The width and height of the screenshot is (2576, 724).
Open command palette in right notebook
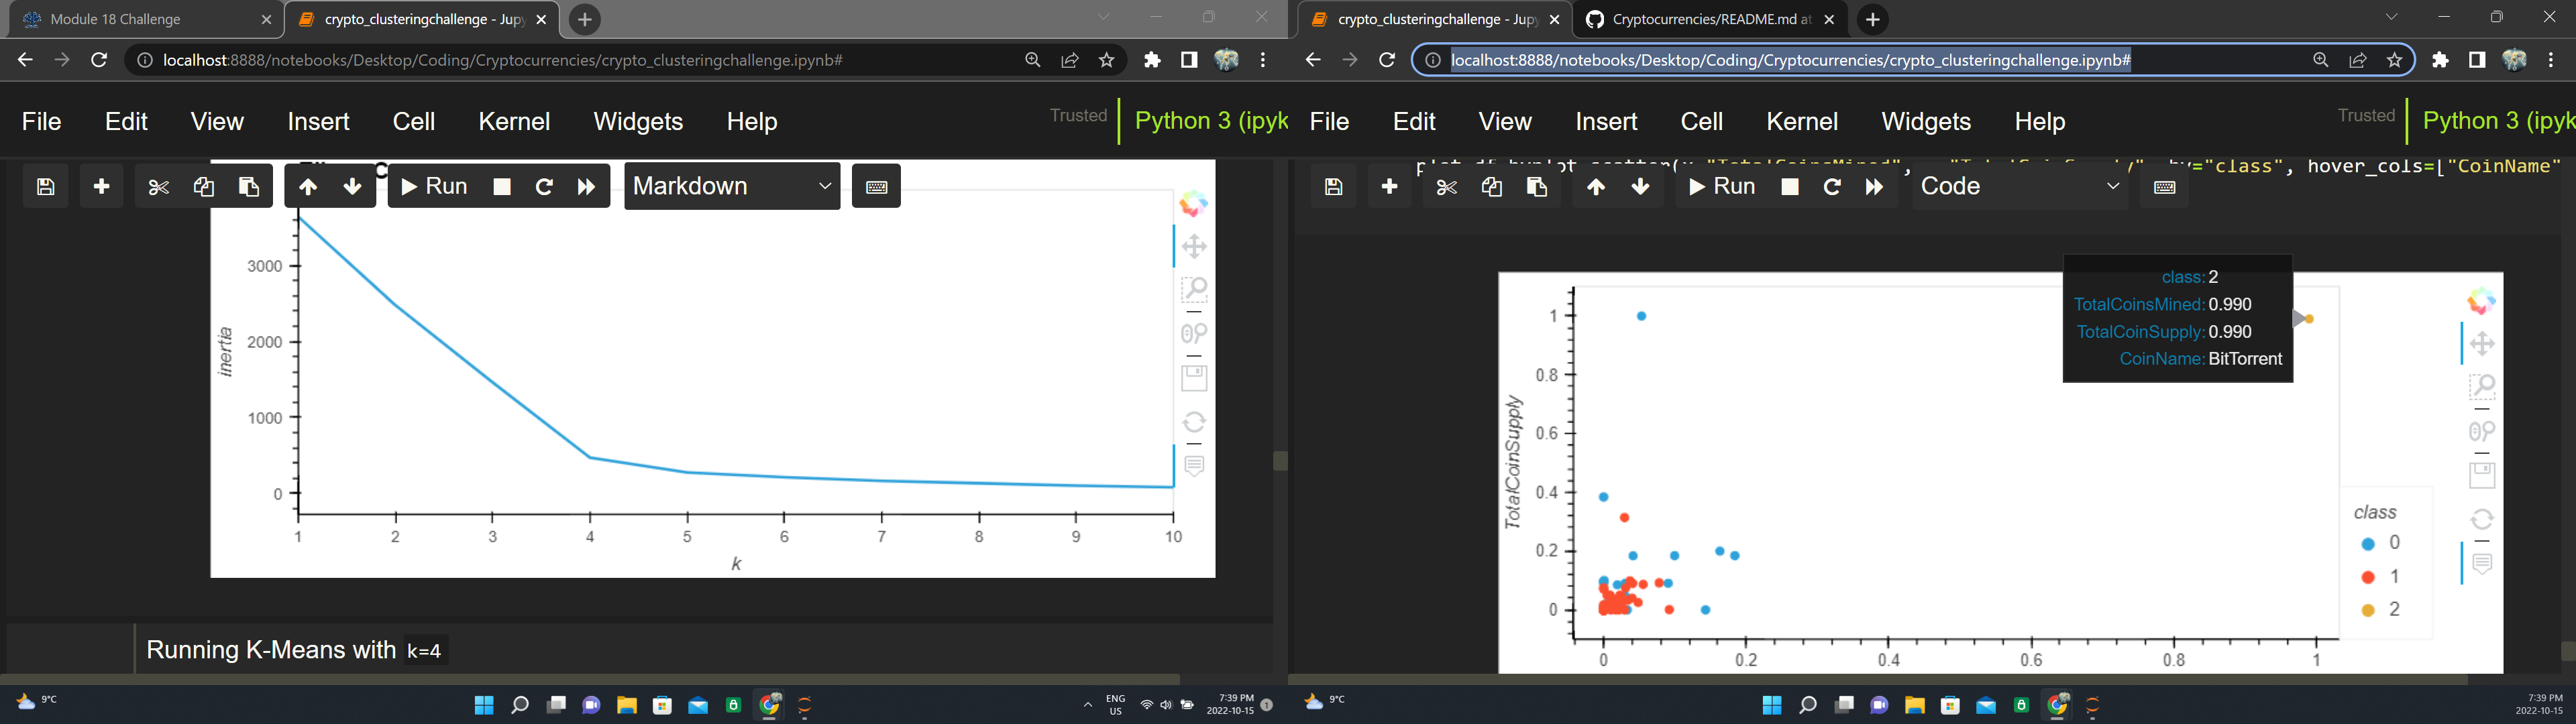coord(2164,187)
